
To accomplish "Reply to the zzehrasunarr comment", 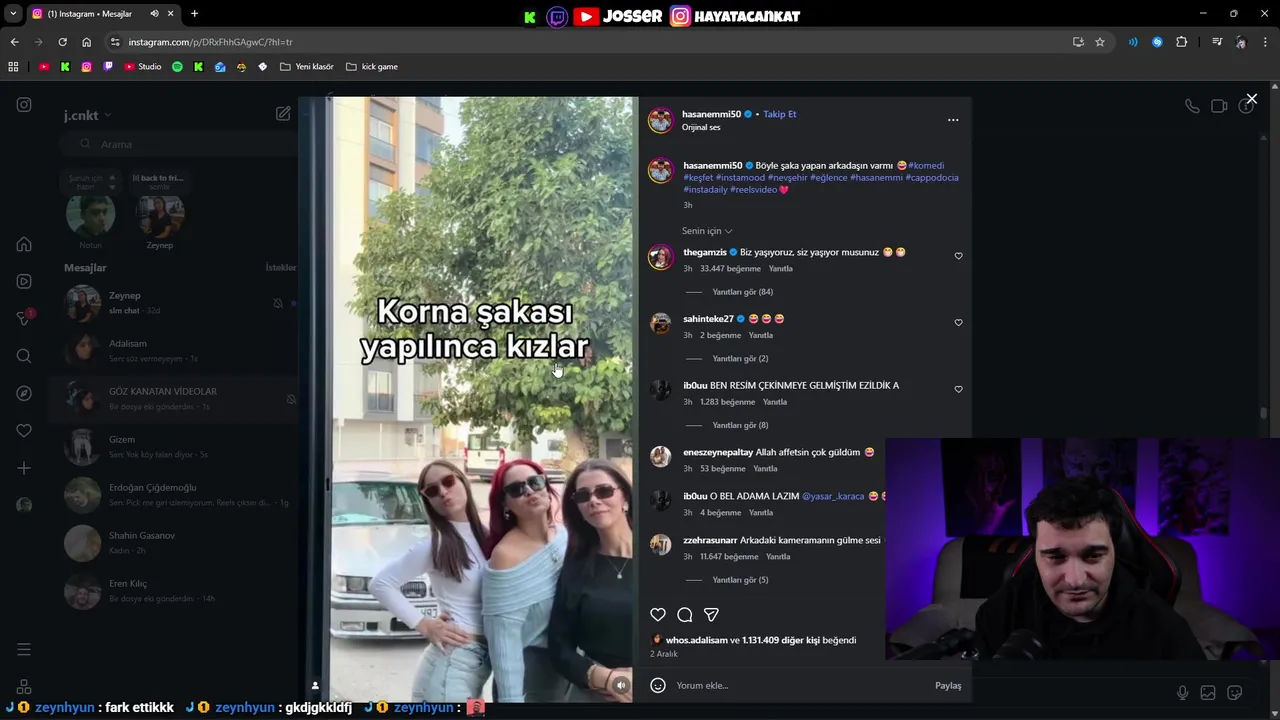I will click(x=778, y=557).
